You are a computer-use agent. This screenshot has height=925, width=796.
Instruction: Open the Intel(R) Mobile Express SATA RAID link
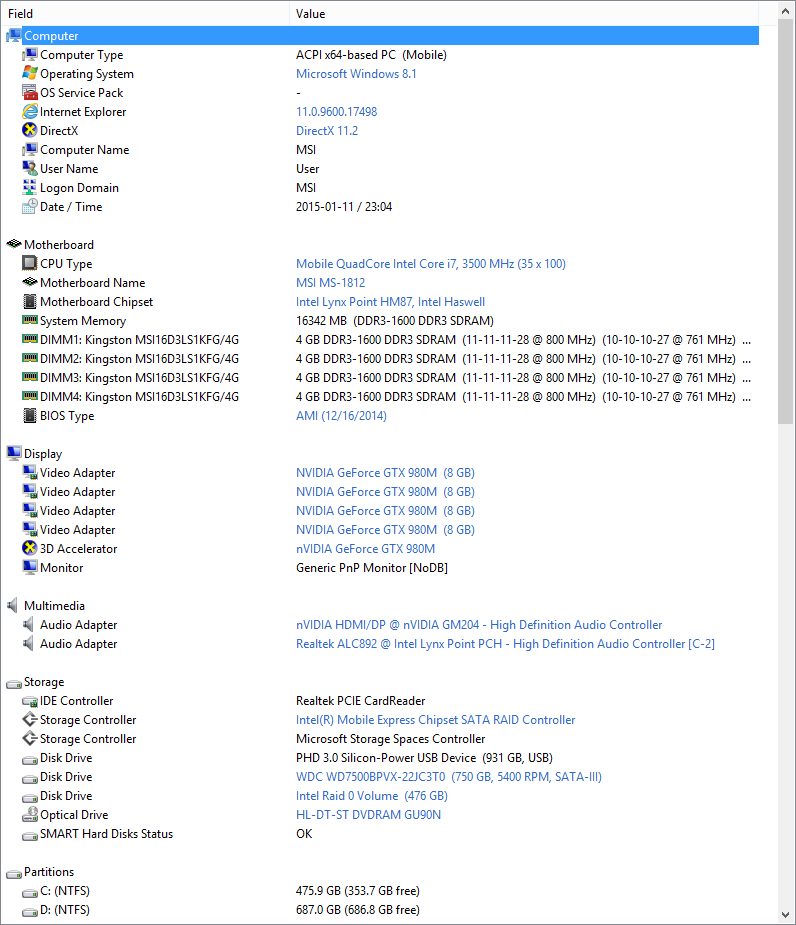click(435, 720)
